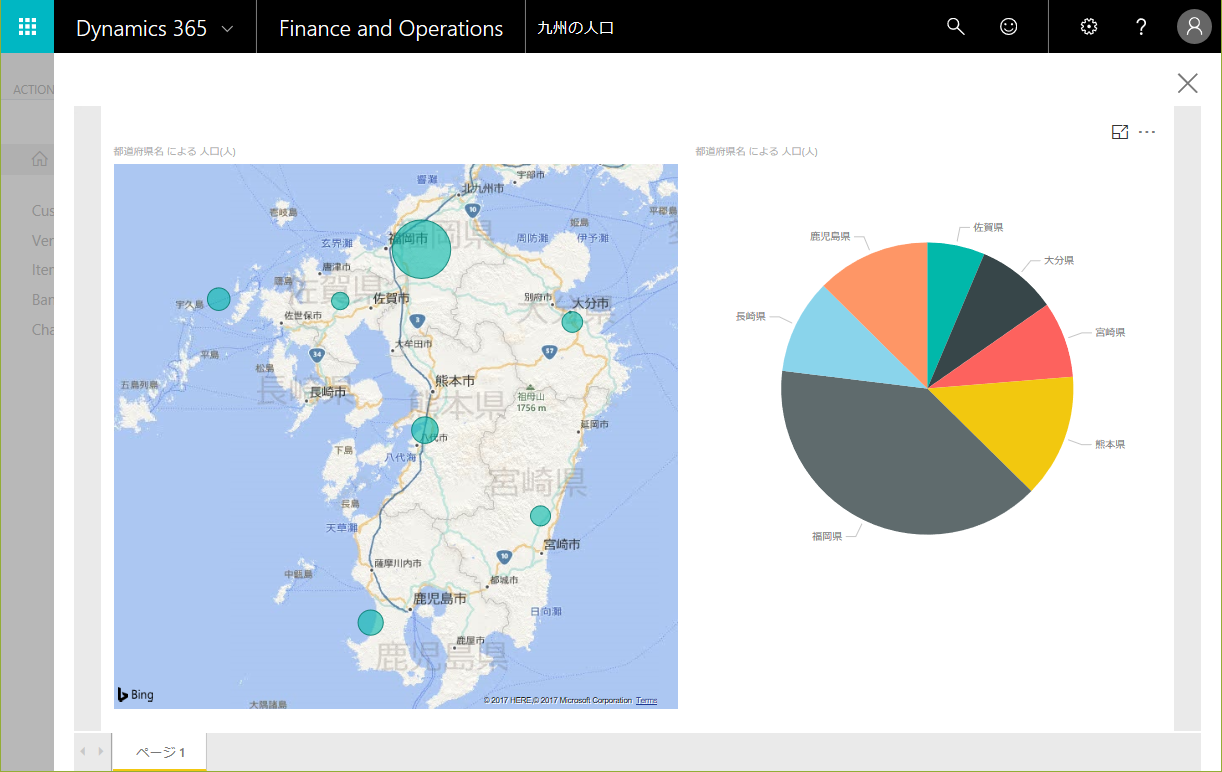Click 鹿屋市 label on the map
Image resolution: width=1222 pixels, height=772 pixels.
point(470,640)
